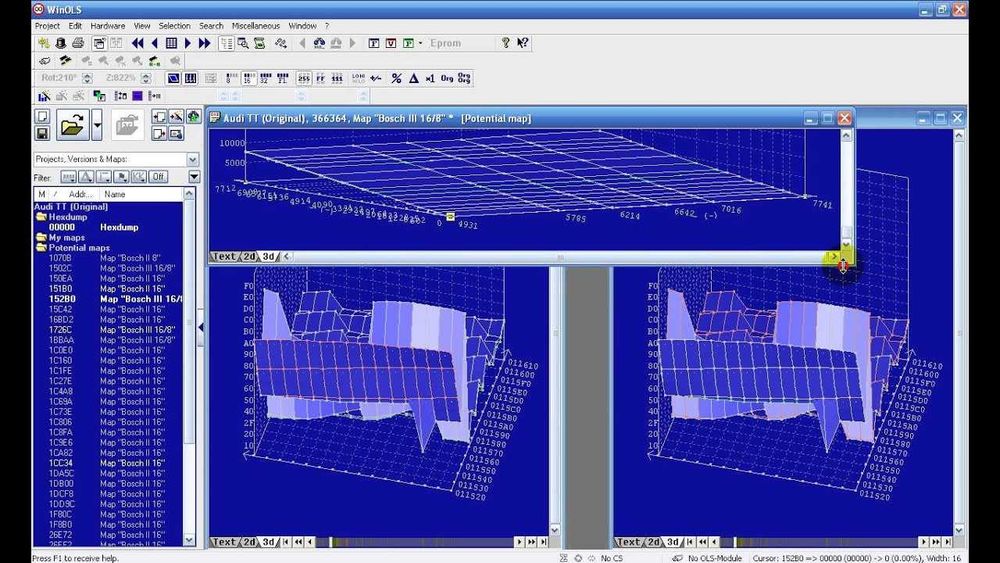Viewport: 1000px width, 563px height.
Task: Click the solid blue square icon
Action: (137, 96)
